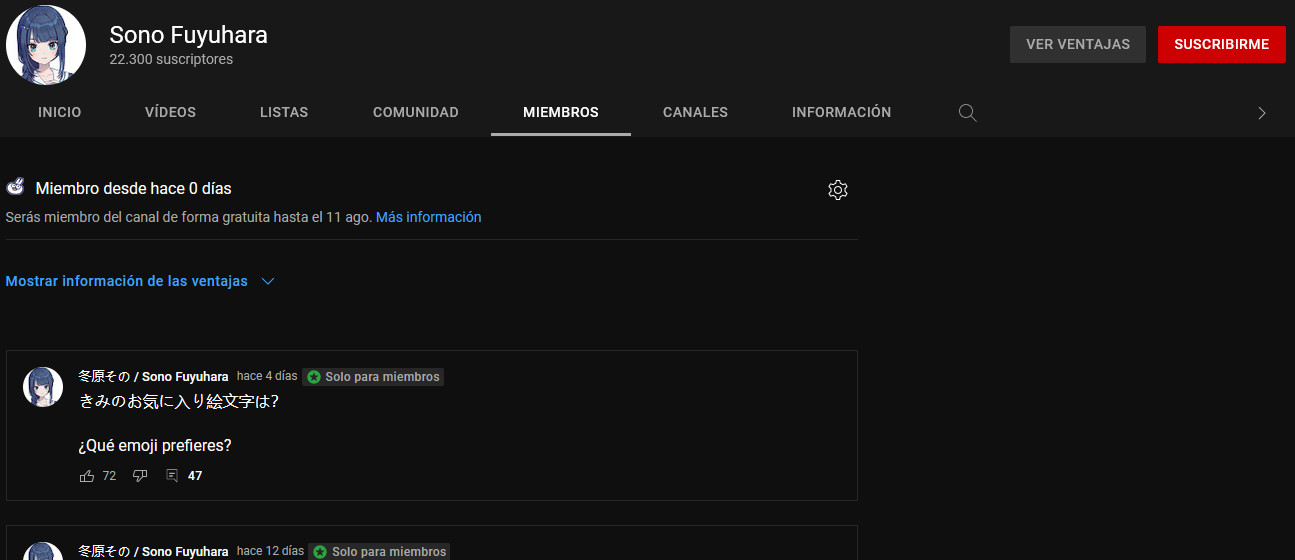Click author avatar on 4-day-old post
This screenshot has width=1295, height=560.
(43, 387)
